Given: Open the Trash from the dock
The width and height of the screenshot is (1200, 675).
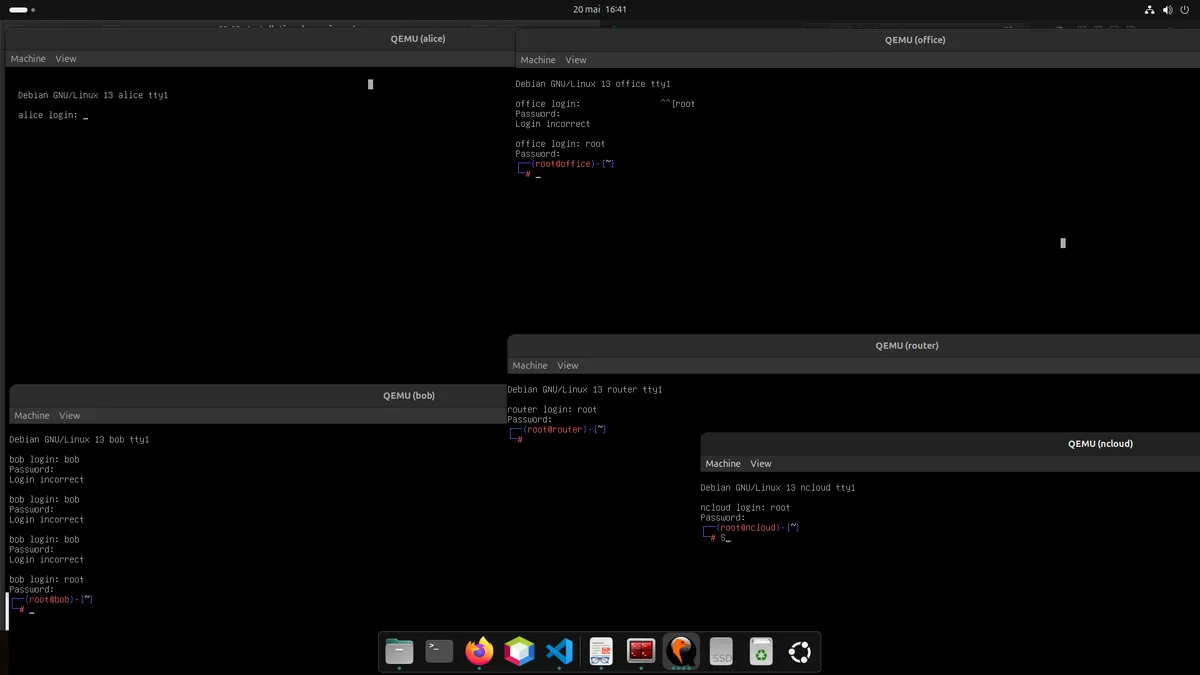Looking at the screenshot, I should coord(761,652).
